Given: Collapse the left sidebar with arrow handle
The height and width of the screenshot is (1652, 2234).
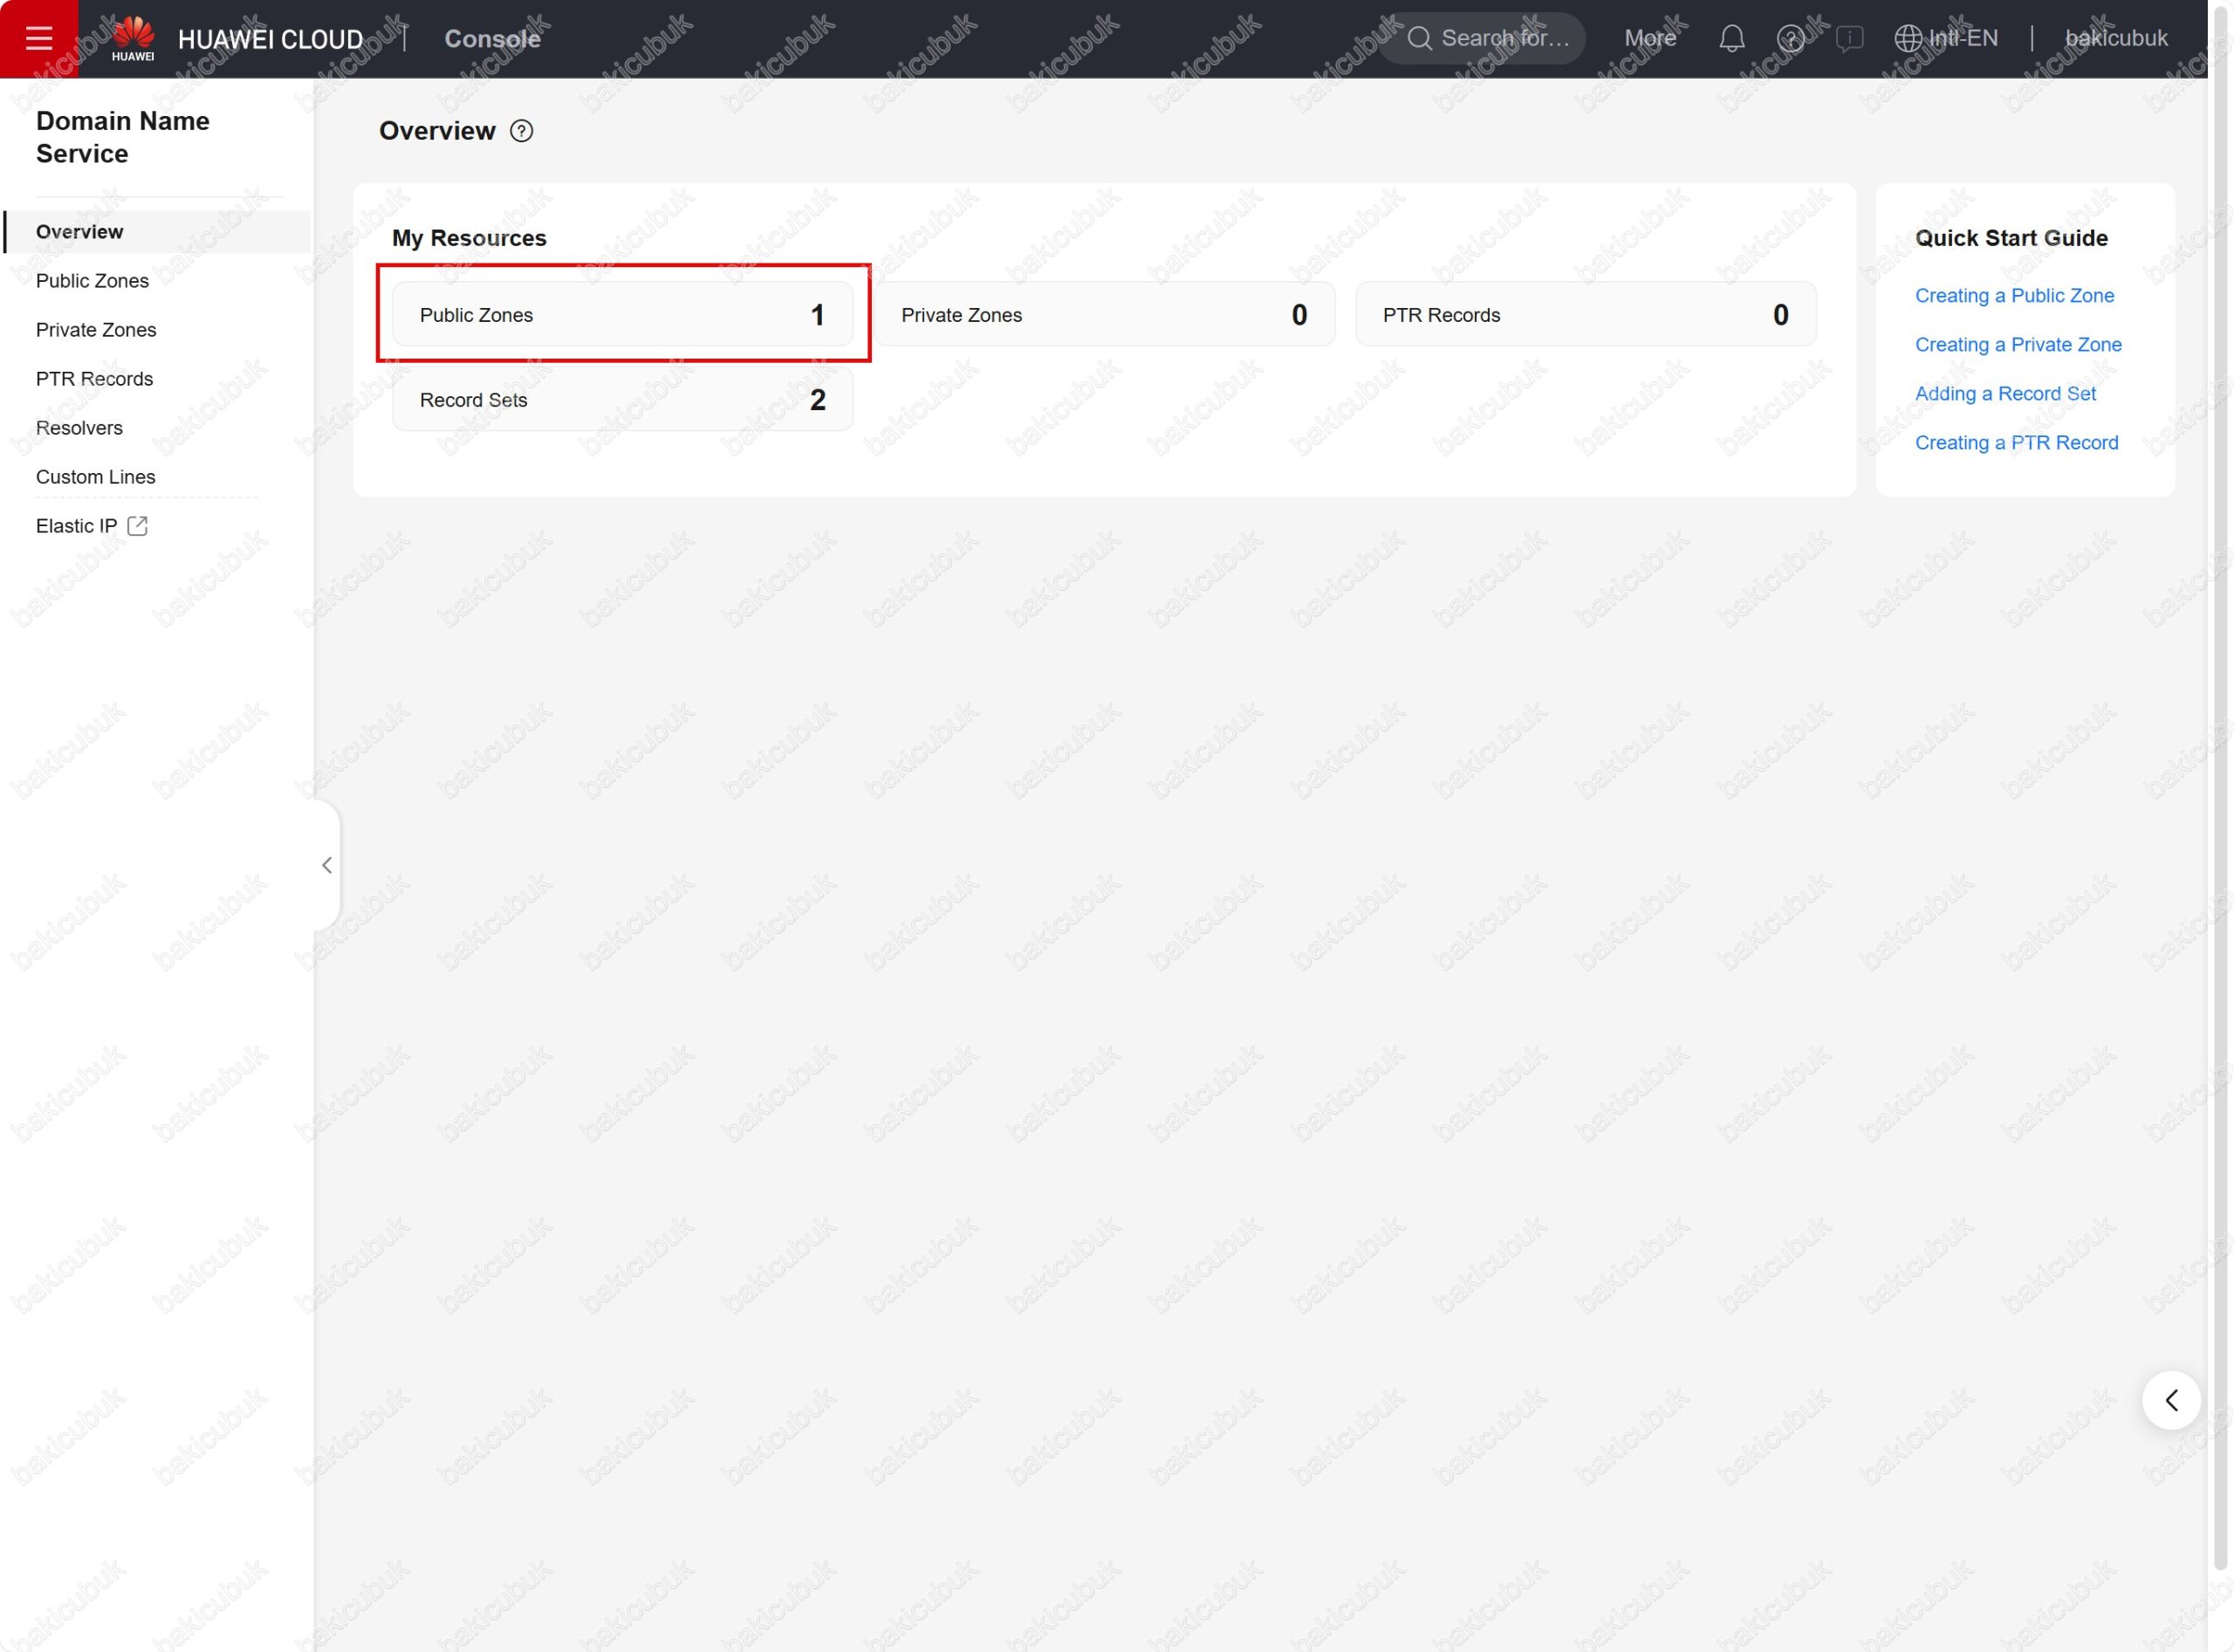Looking at the screenshot, I should click(x=327, y=865).
